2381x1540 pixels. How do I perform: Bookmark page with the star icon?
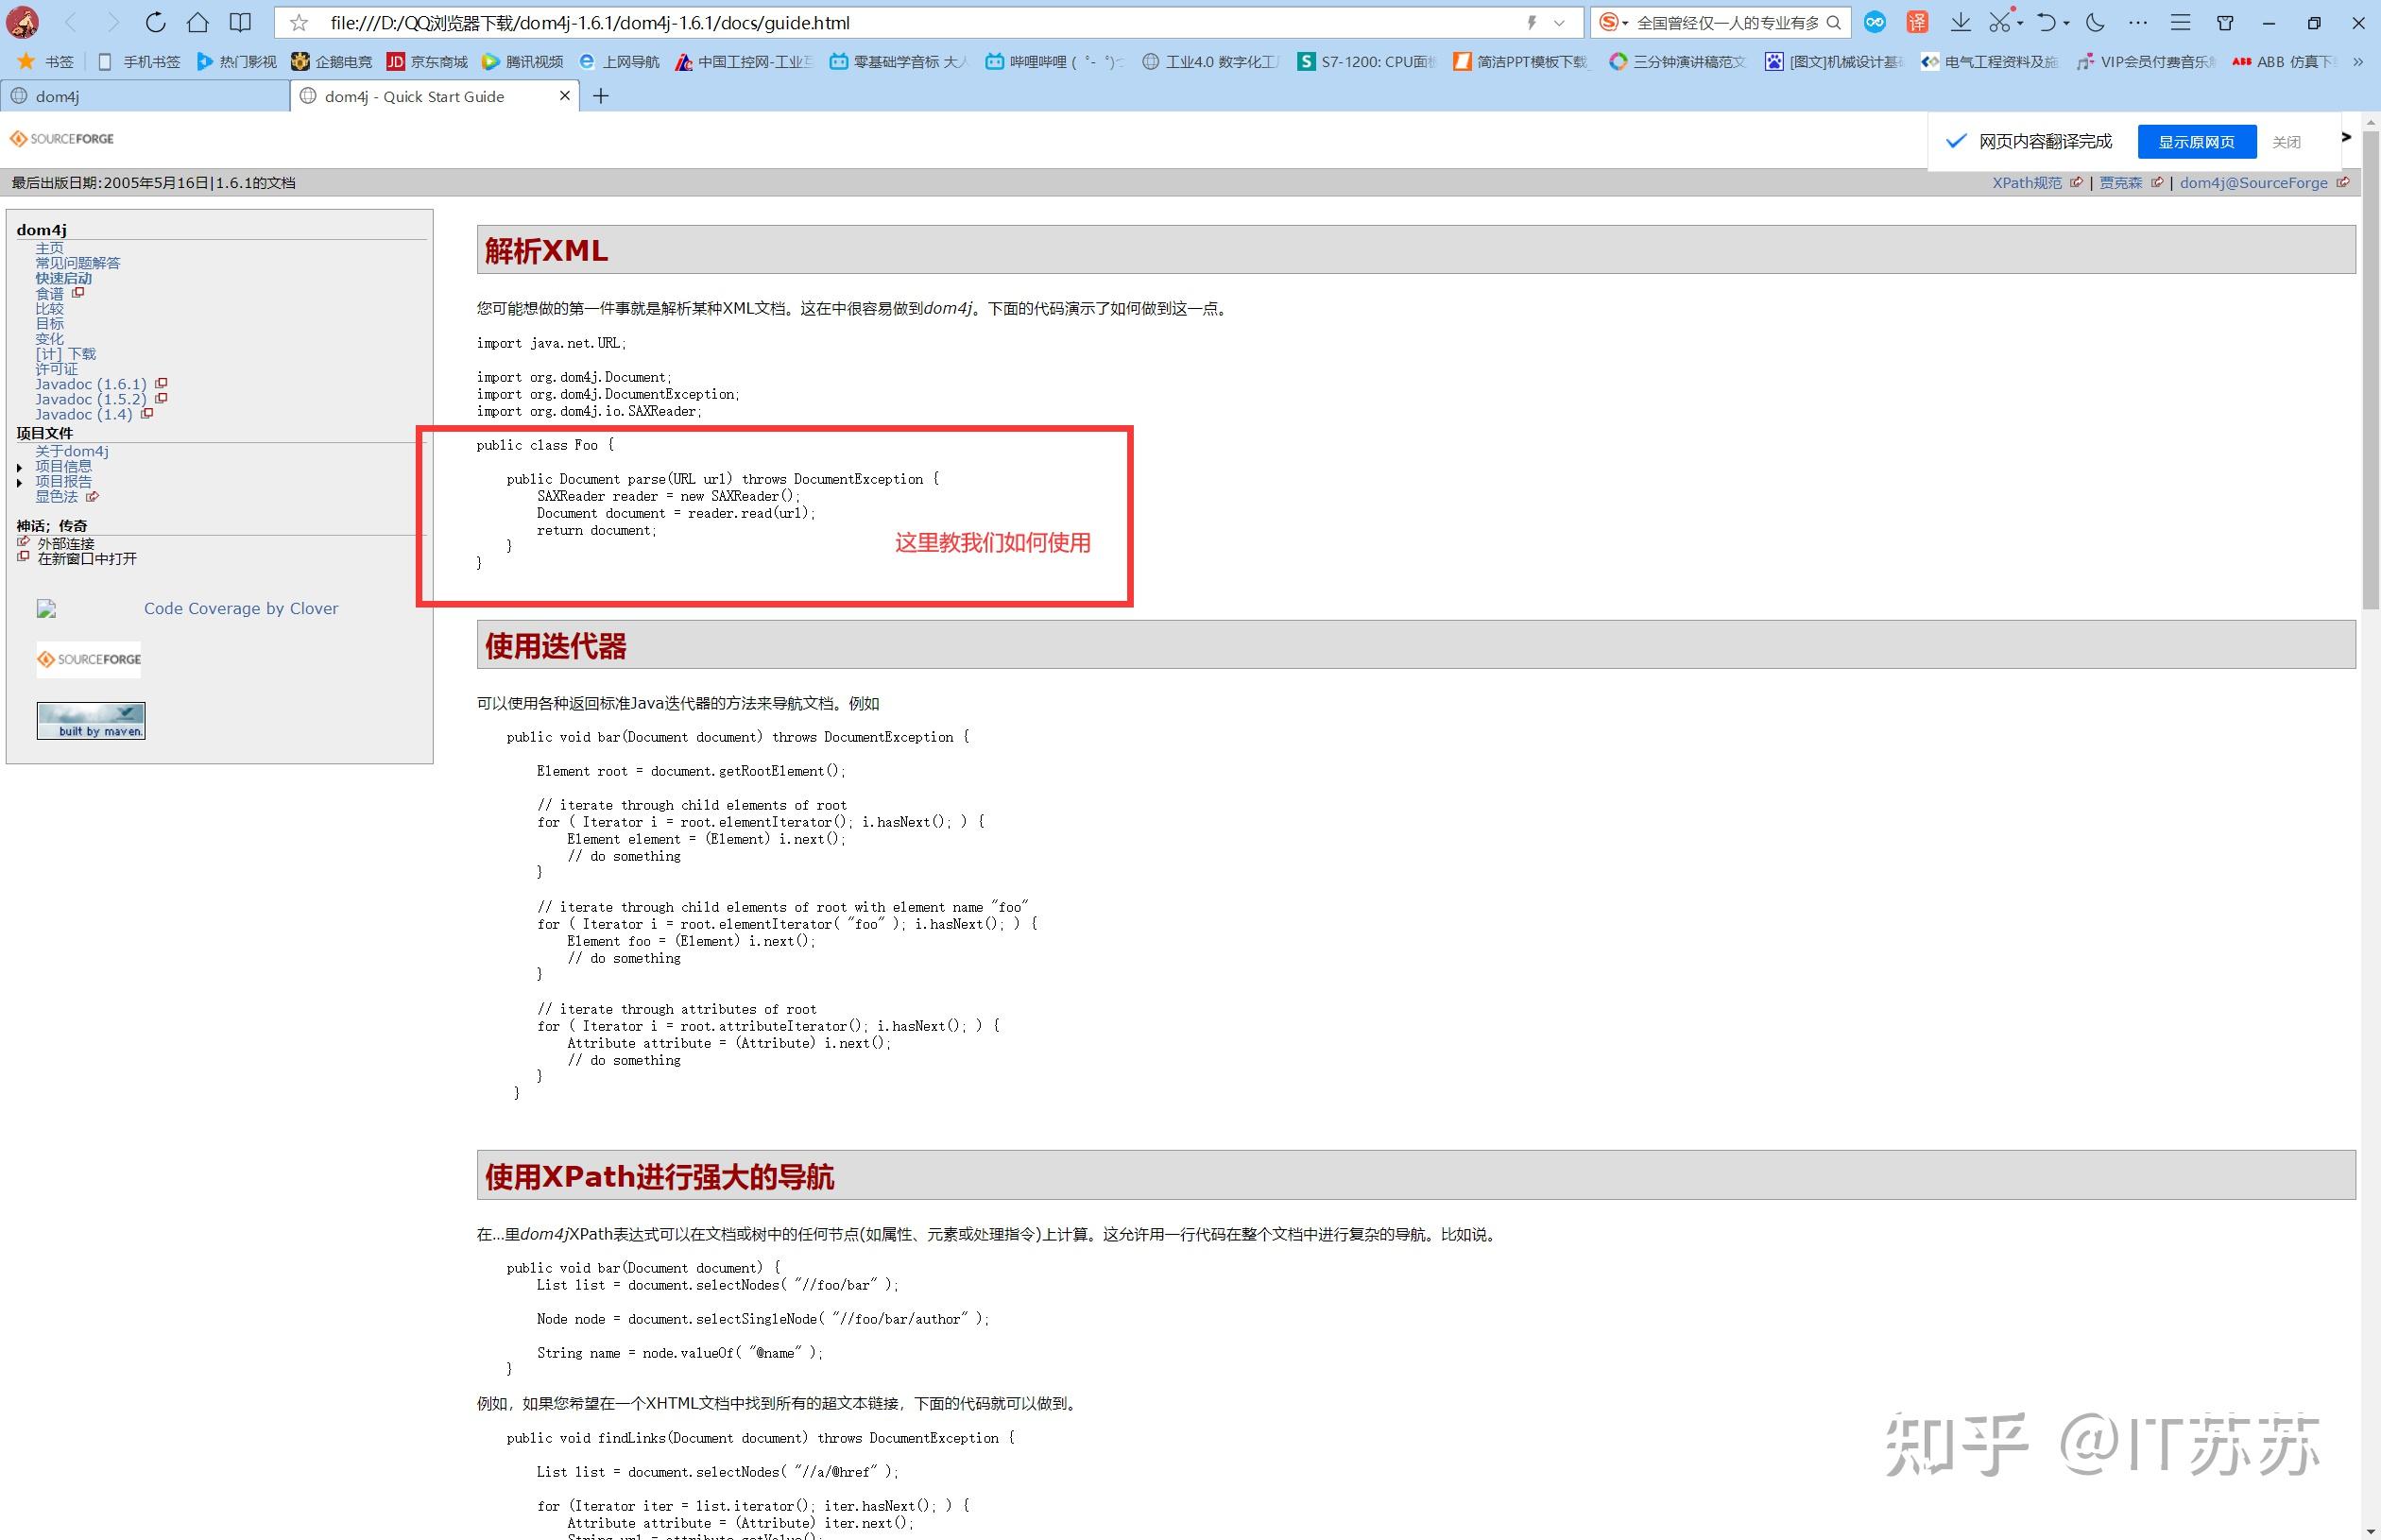[298, 22]
